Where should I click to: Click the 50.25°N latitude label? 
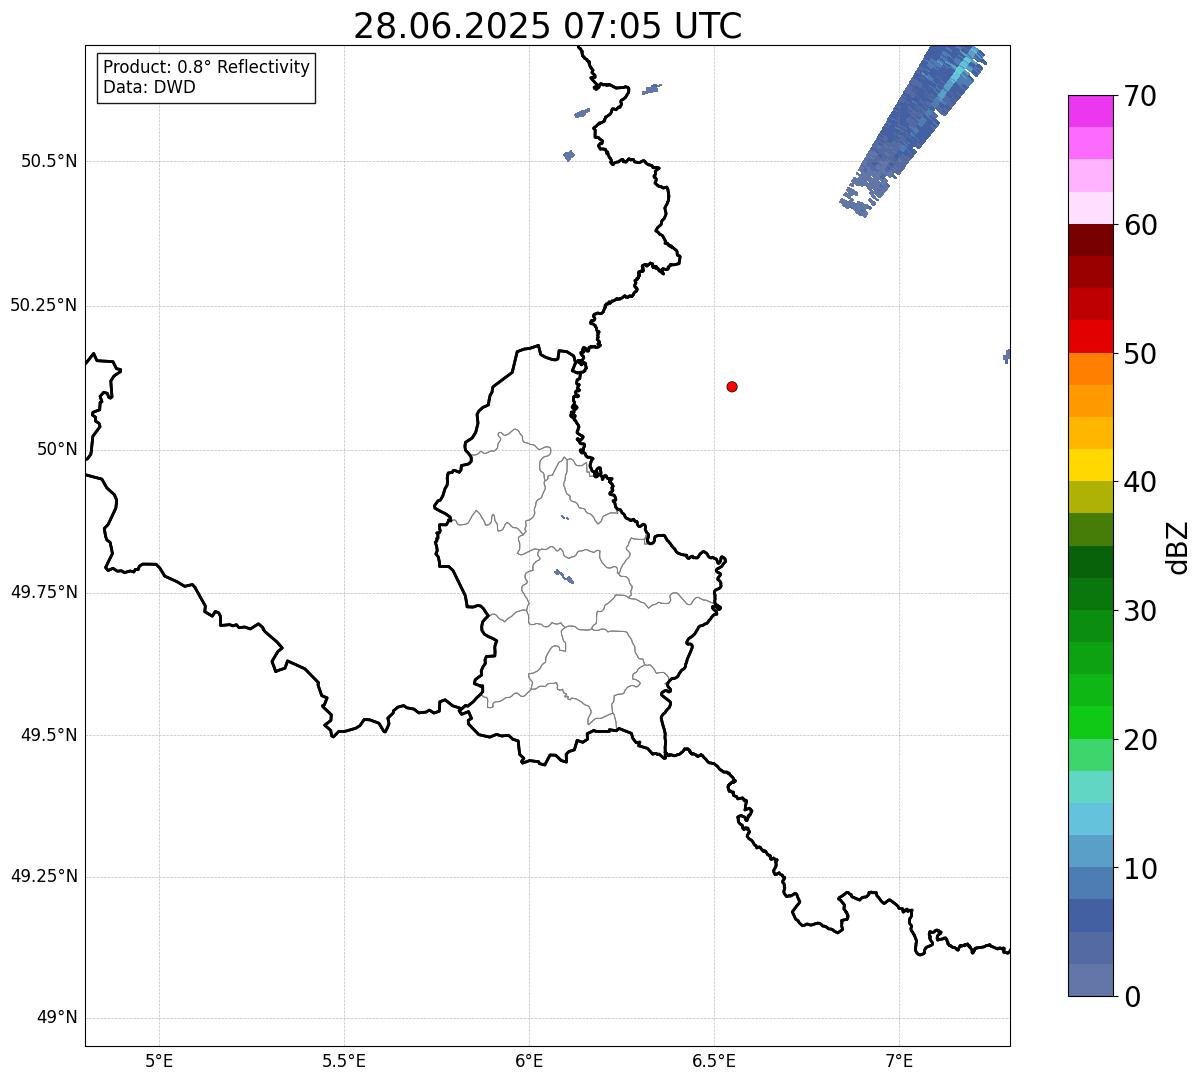tap(43, 305)
